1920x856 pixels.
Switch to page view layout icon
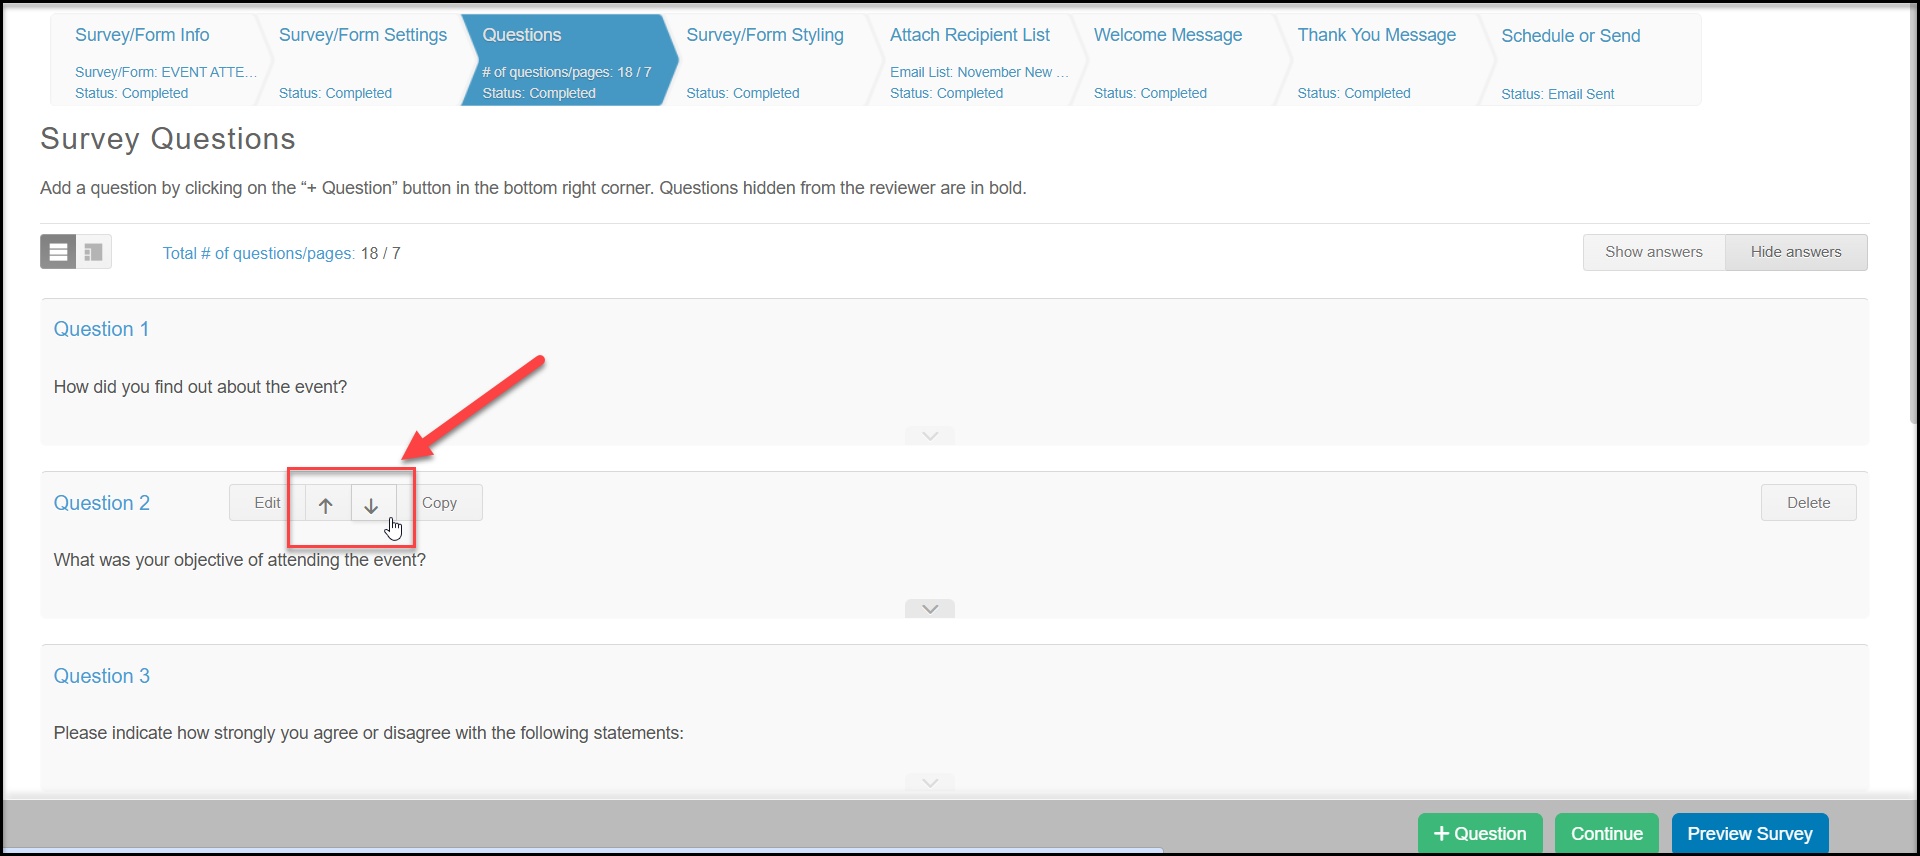coord(94,252)
